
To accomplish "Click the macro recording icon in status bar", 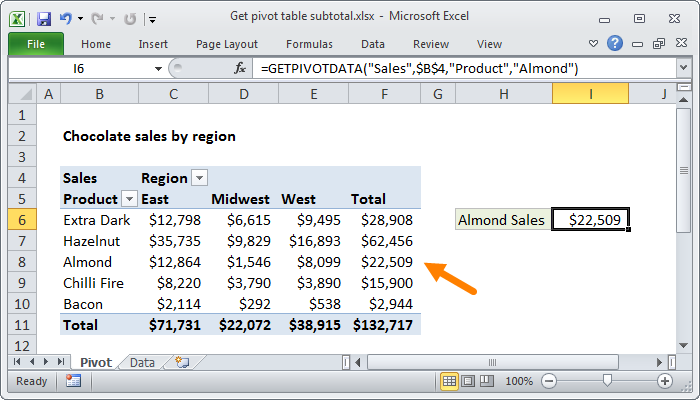I will [74, 381].
